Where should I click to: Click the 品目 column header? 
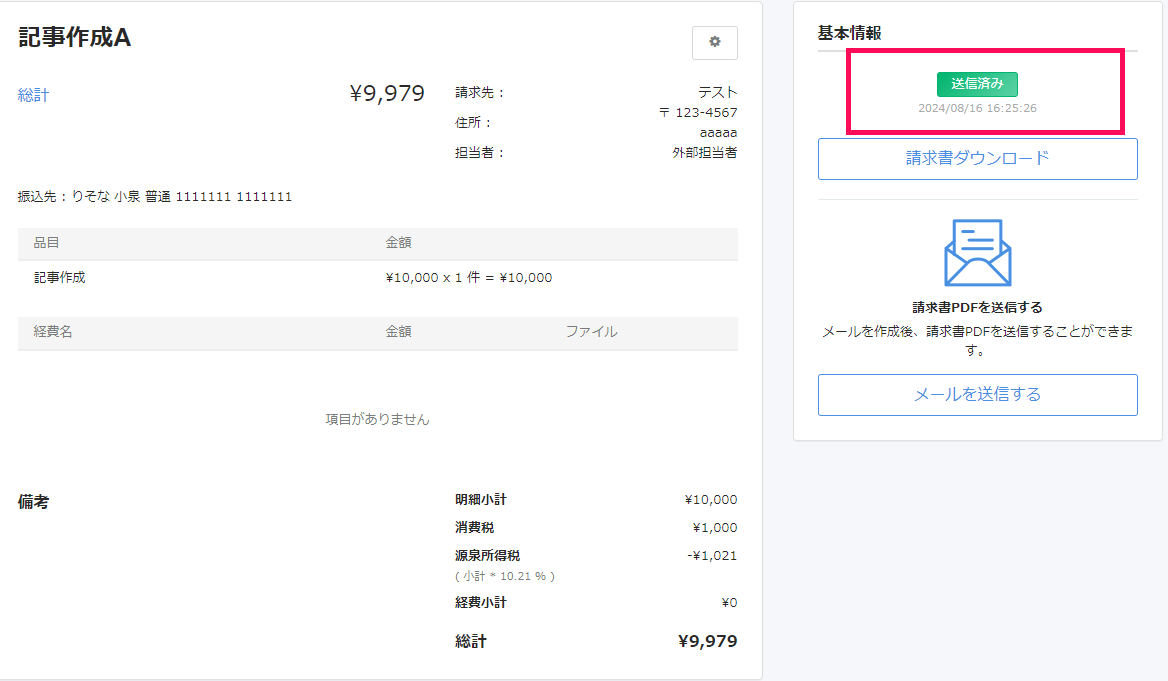[x=46, y=243]
